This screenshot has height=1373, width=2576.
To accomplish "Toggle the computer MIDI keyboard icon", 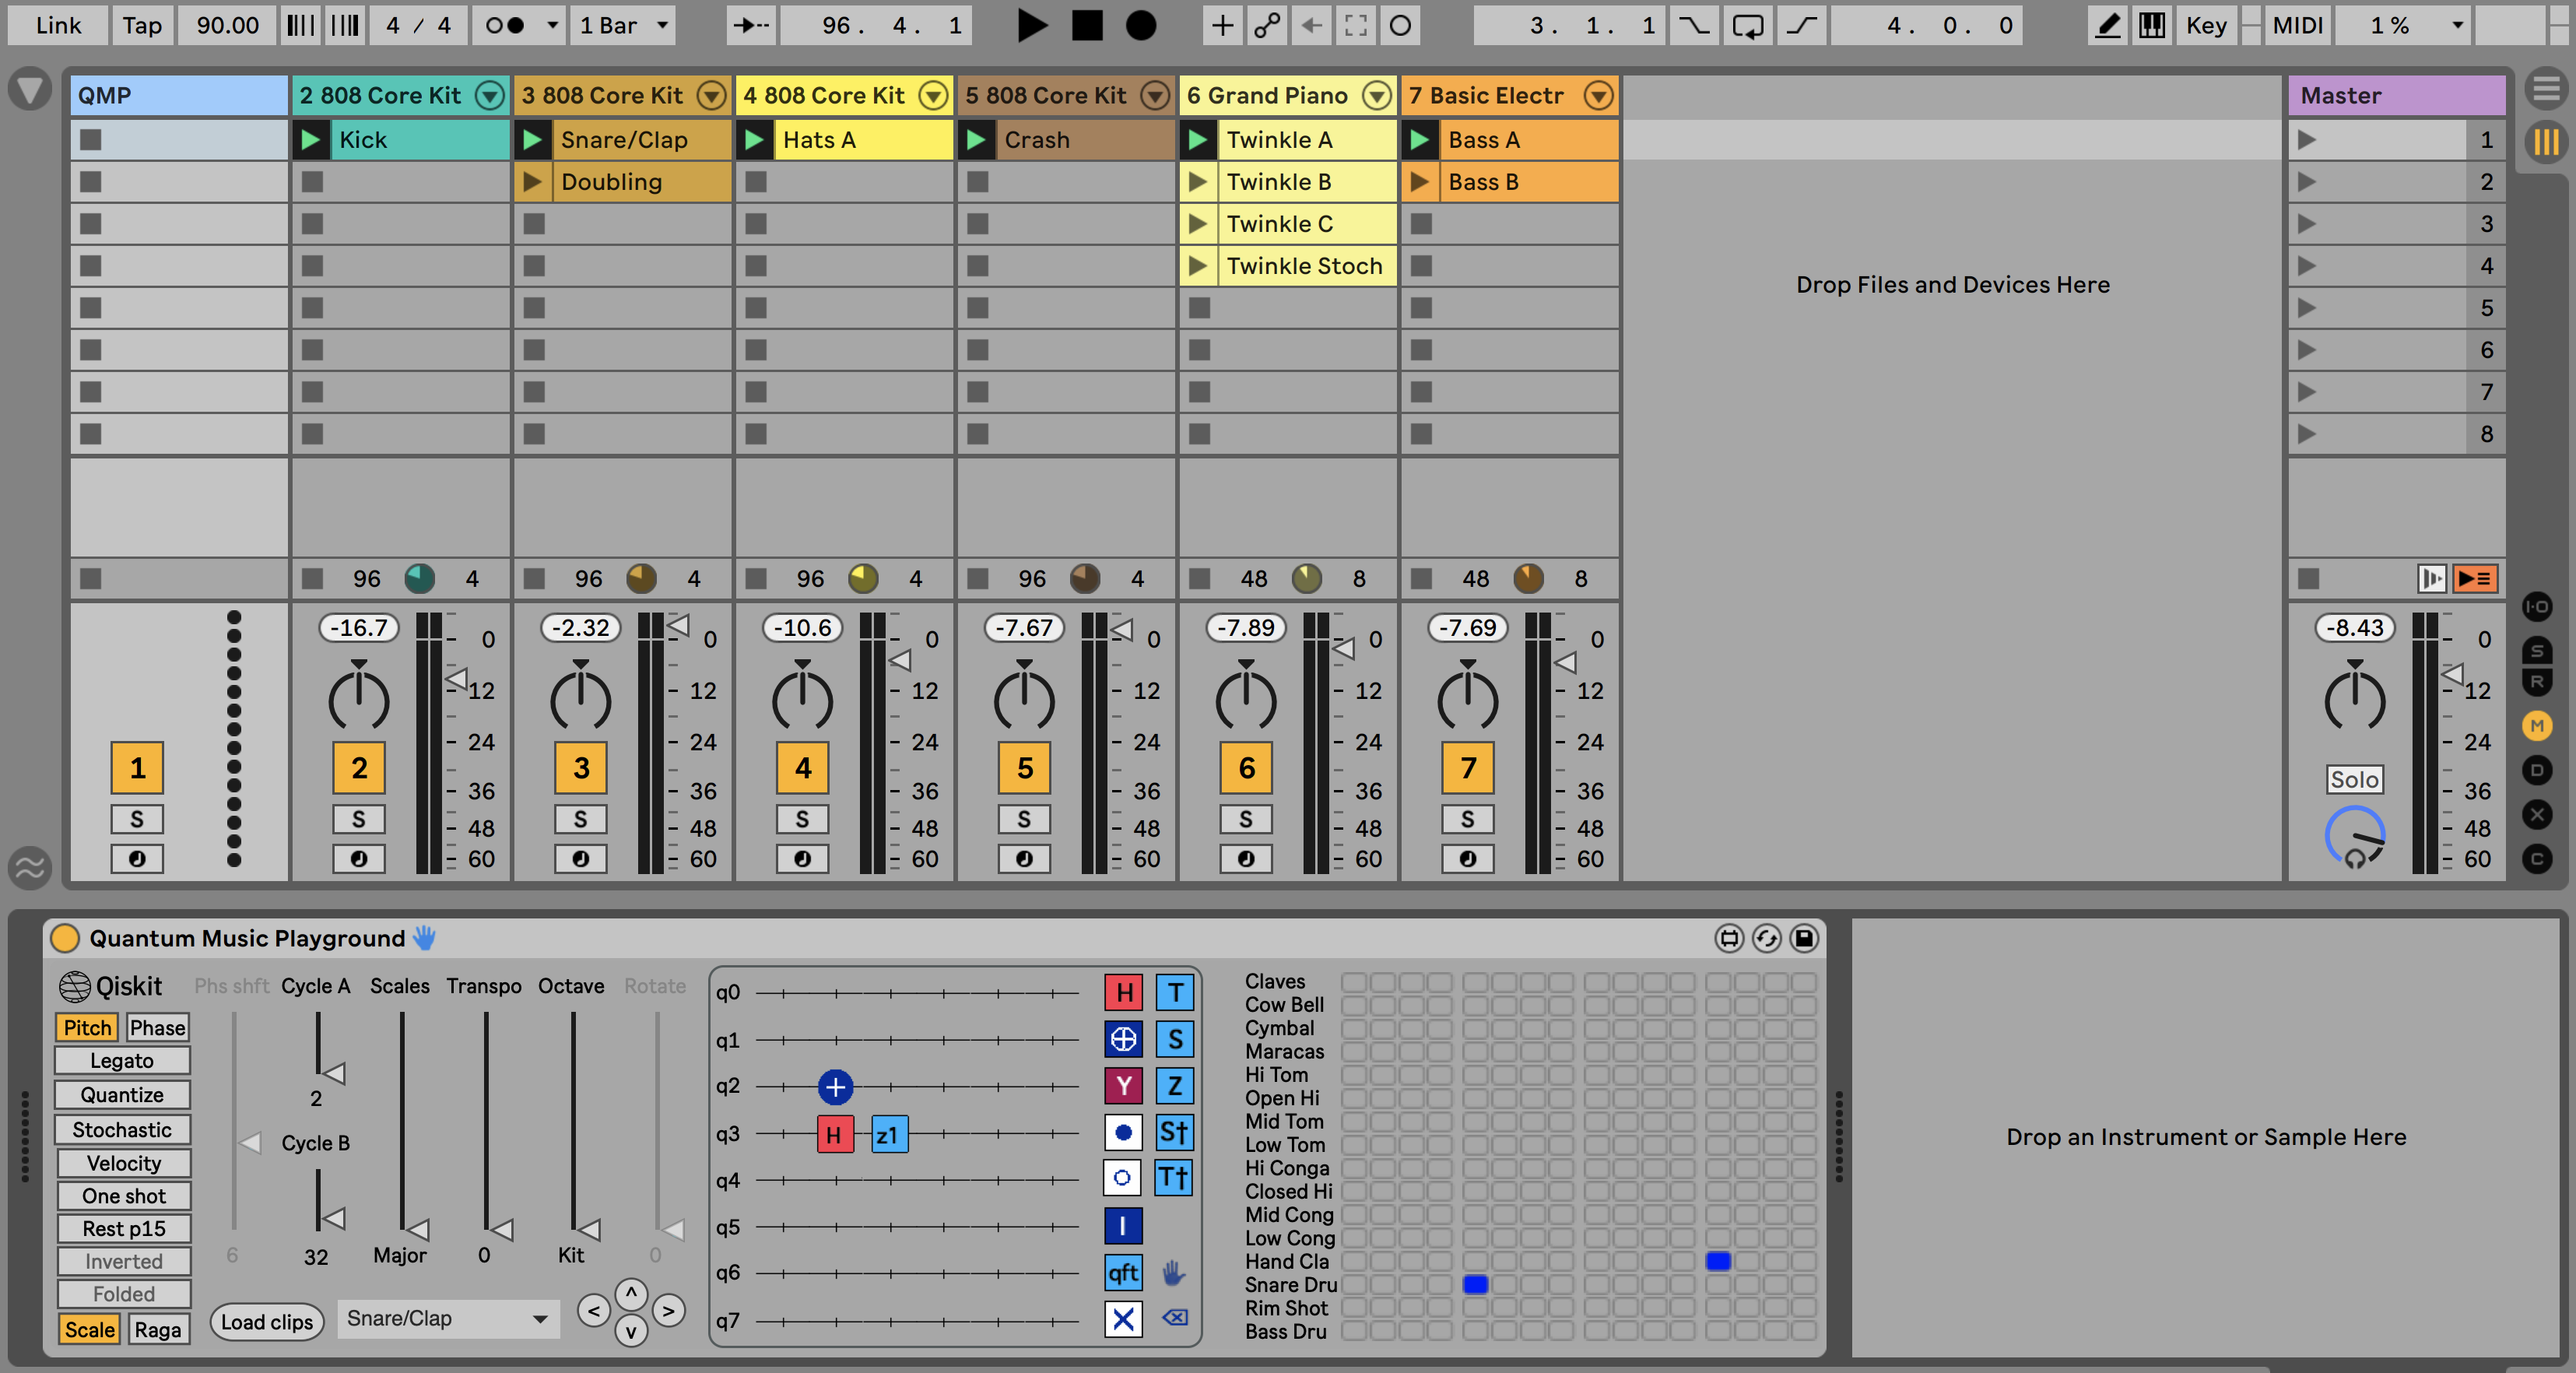I will 2151,25.
